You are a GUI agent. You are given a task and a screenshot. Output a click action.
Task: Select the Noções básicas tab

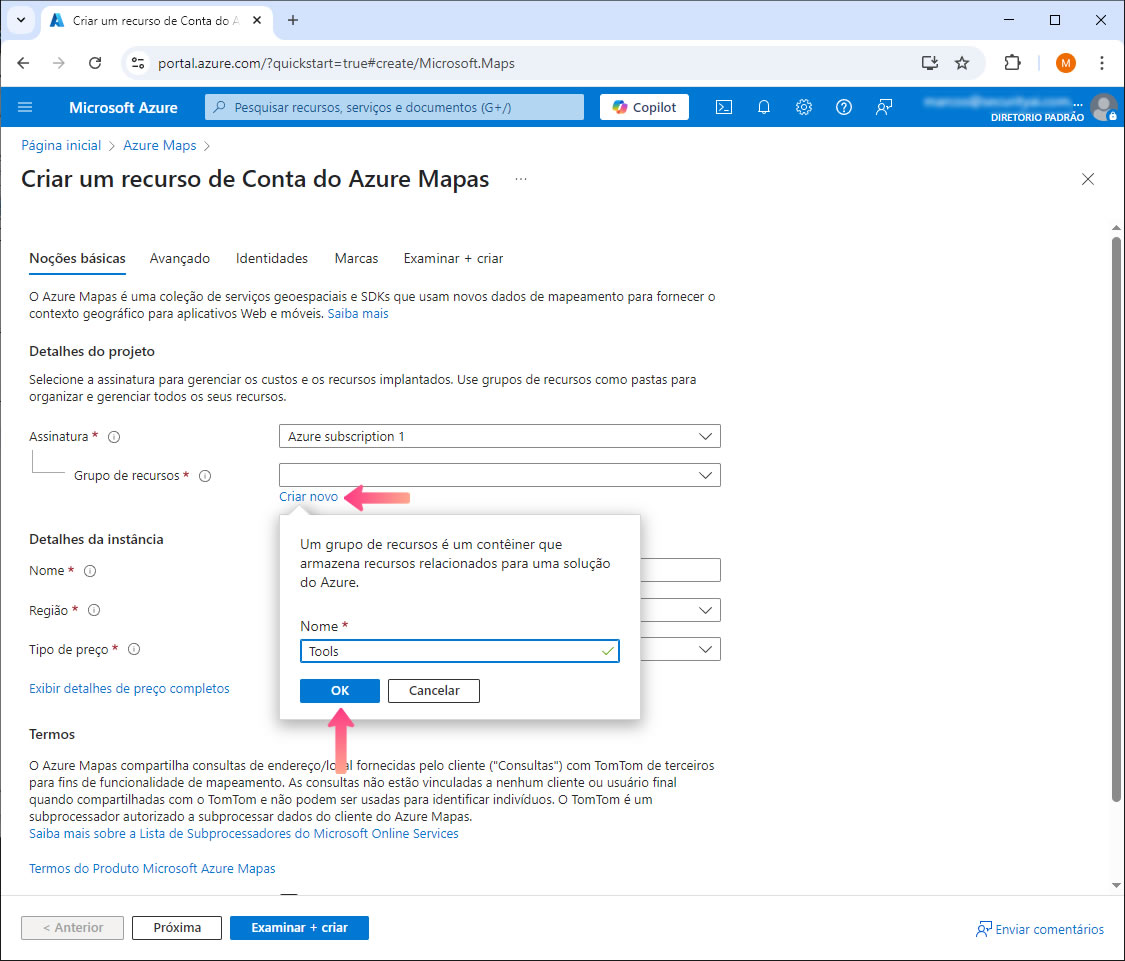point(77,258)
